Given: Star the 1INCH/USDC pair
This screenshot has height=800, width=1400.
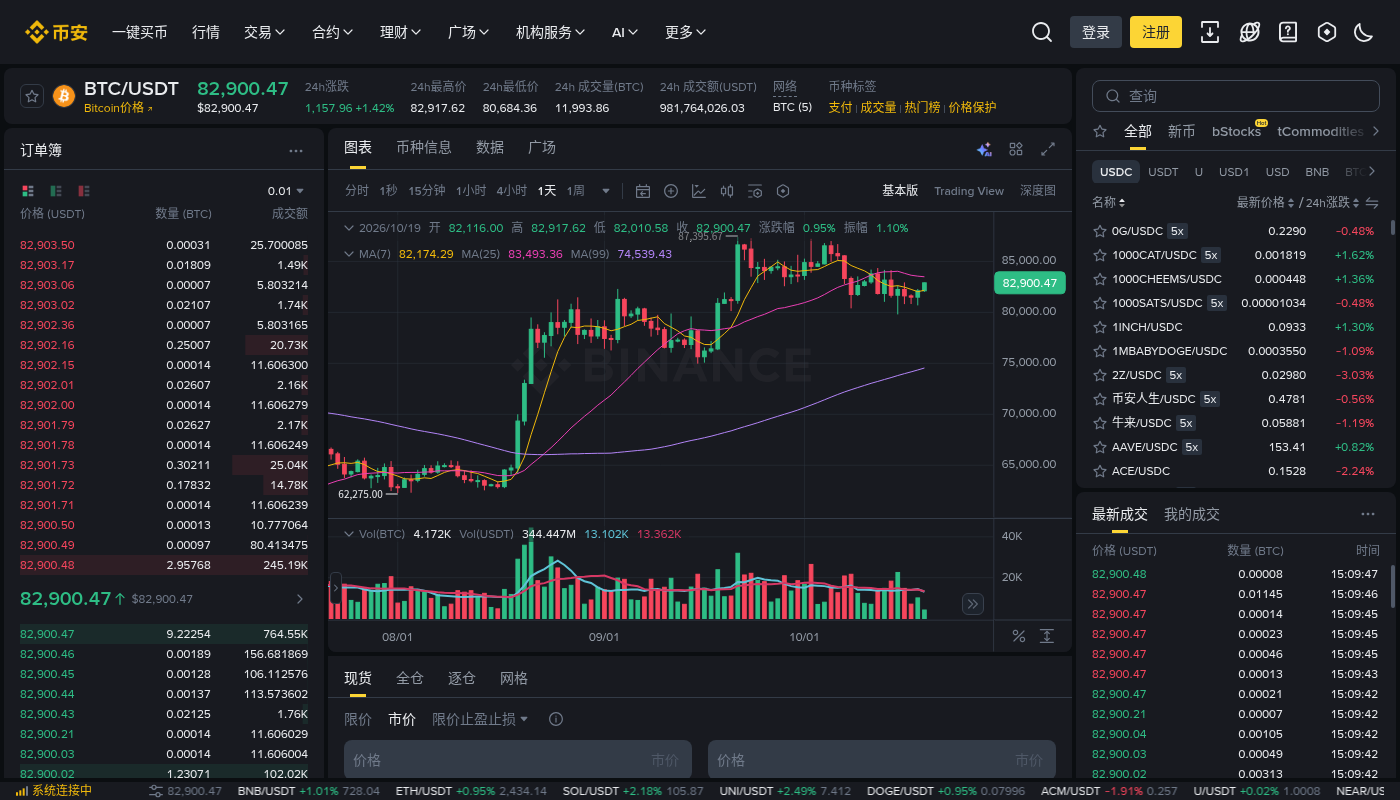Looking at the screenshot, I should point(1100,327).
